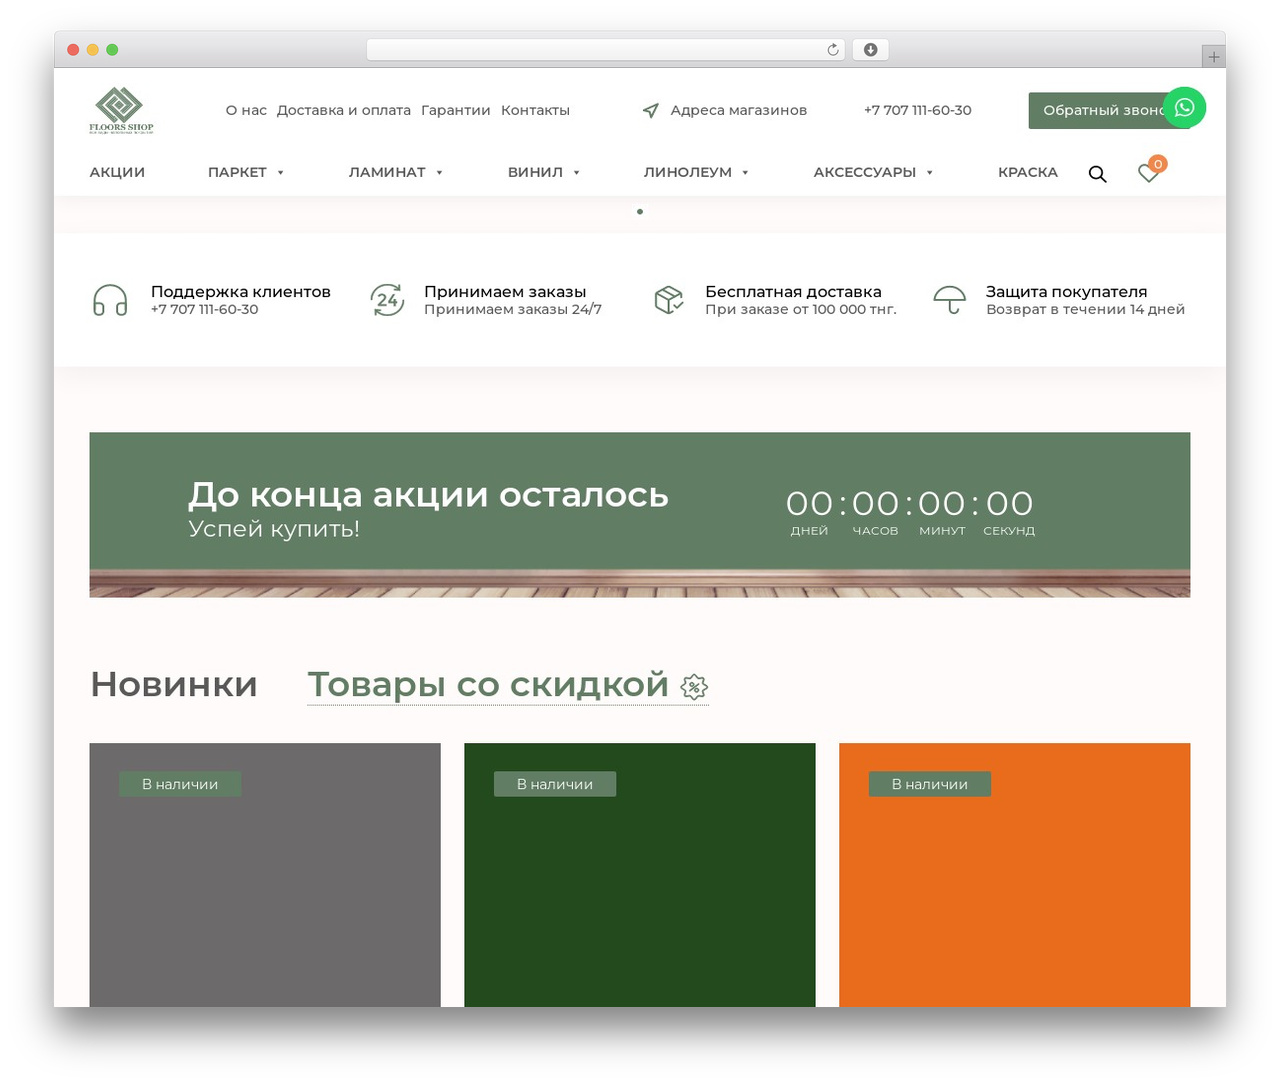Image resolution: width=1280 pixels, height=1084 pixels.
Task: Click the browser address bar
Action: coord(606,49)
